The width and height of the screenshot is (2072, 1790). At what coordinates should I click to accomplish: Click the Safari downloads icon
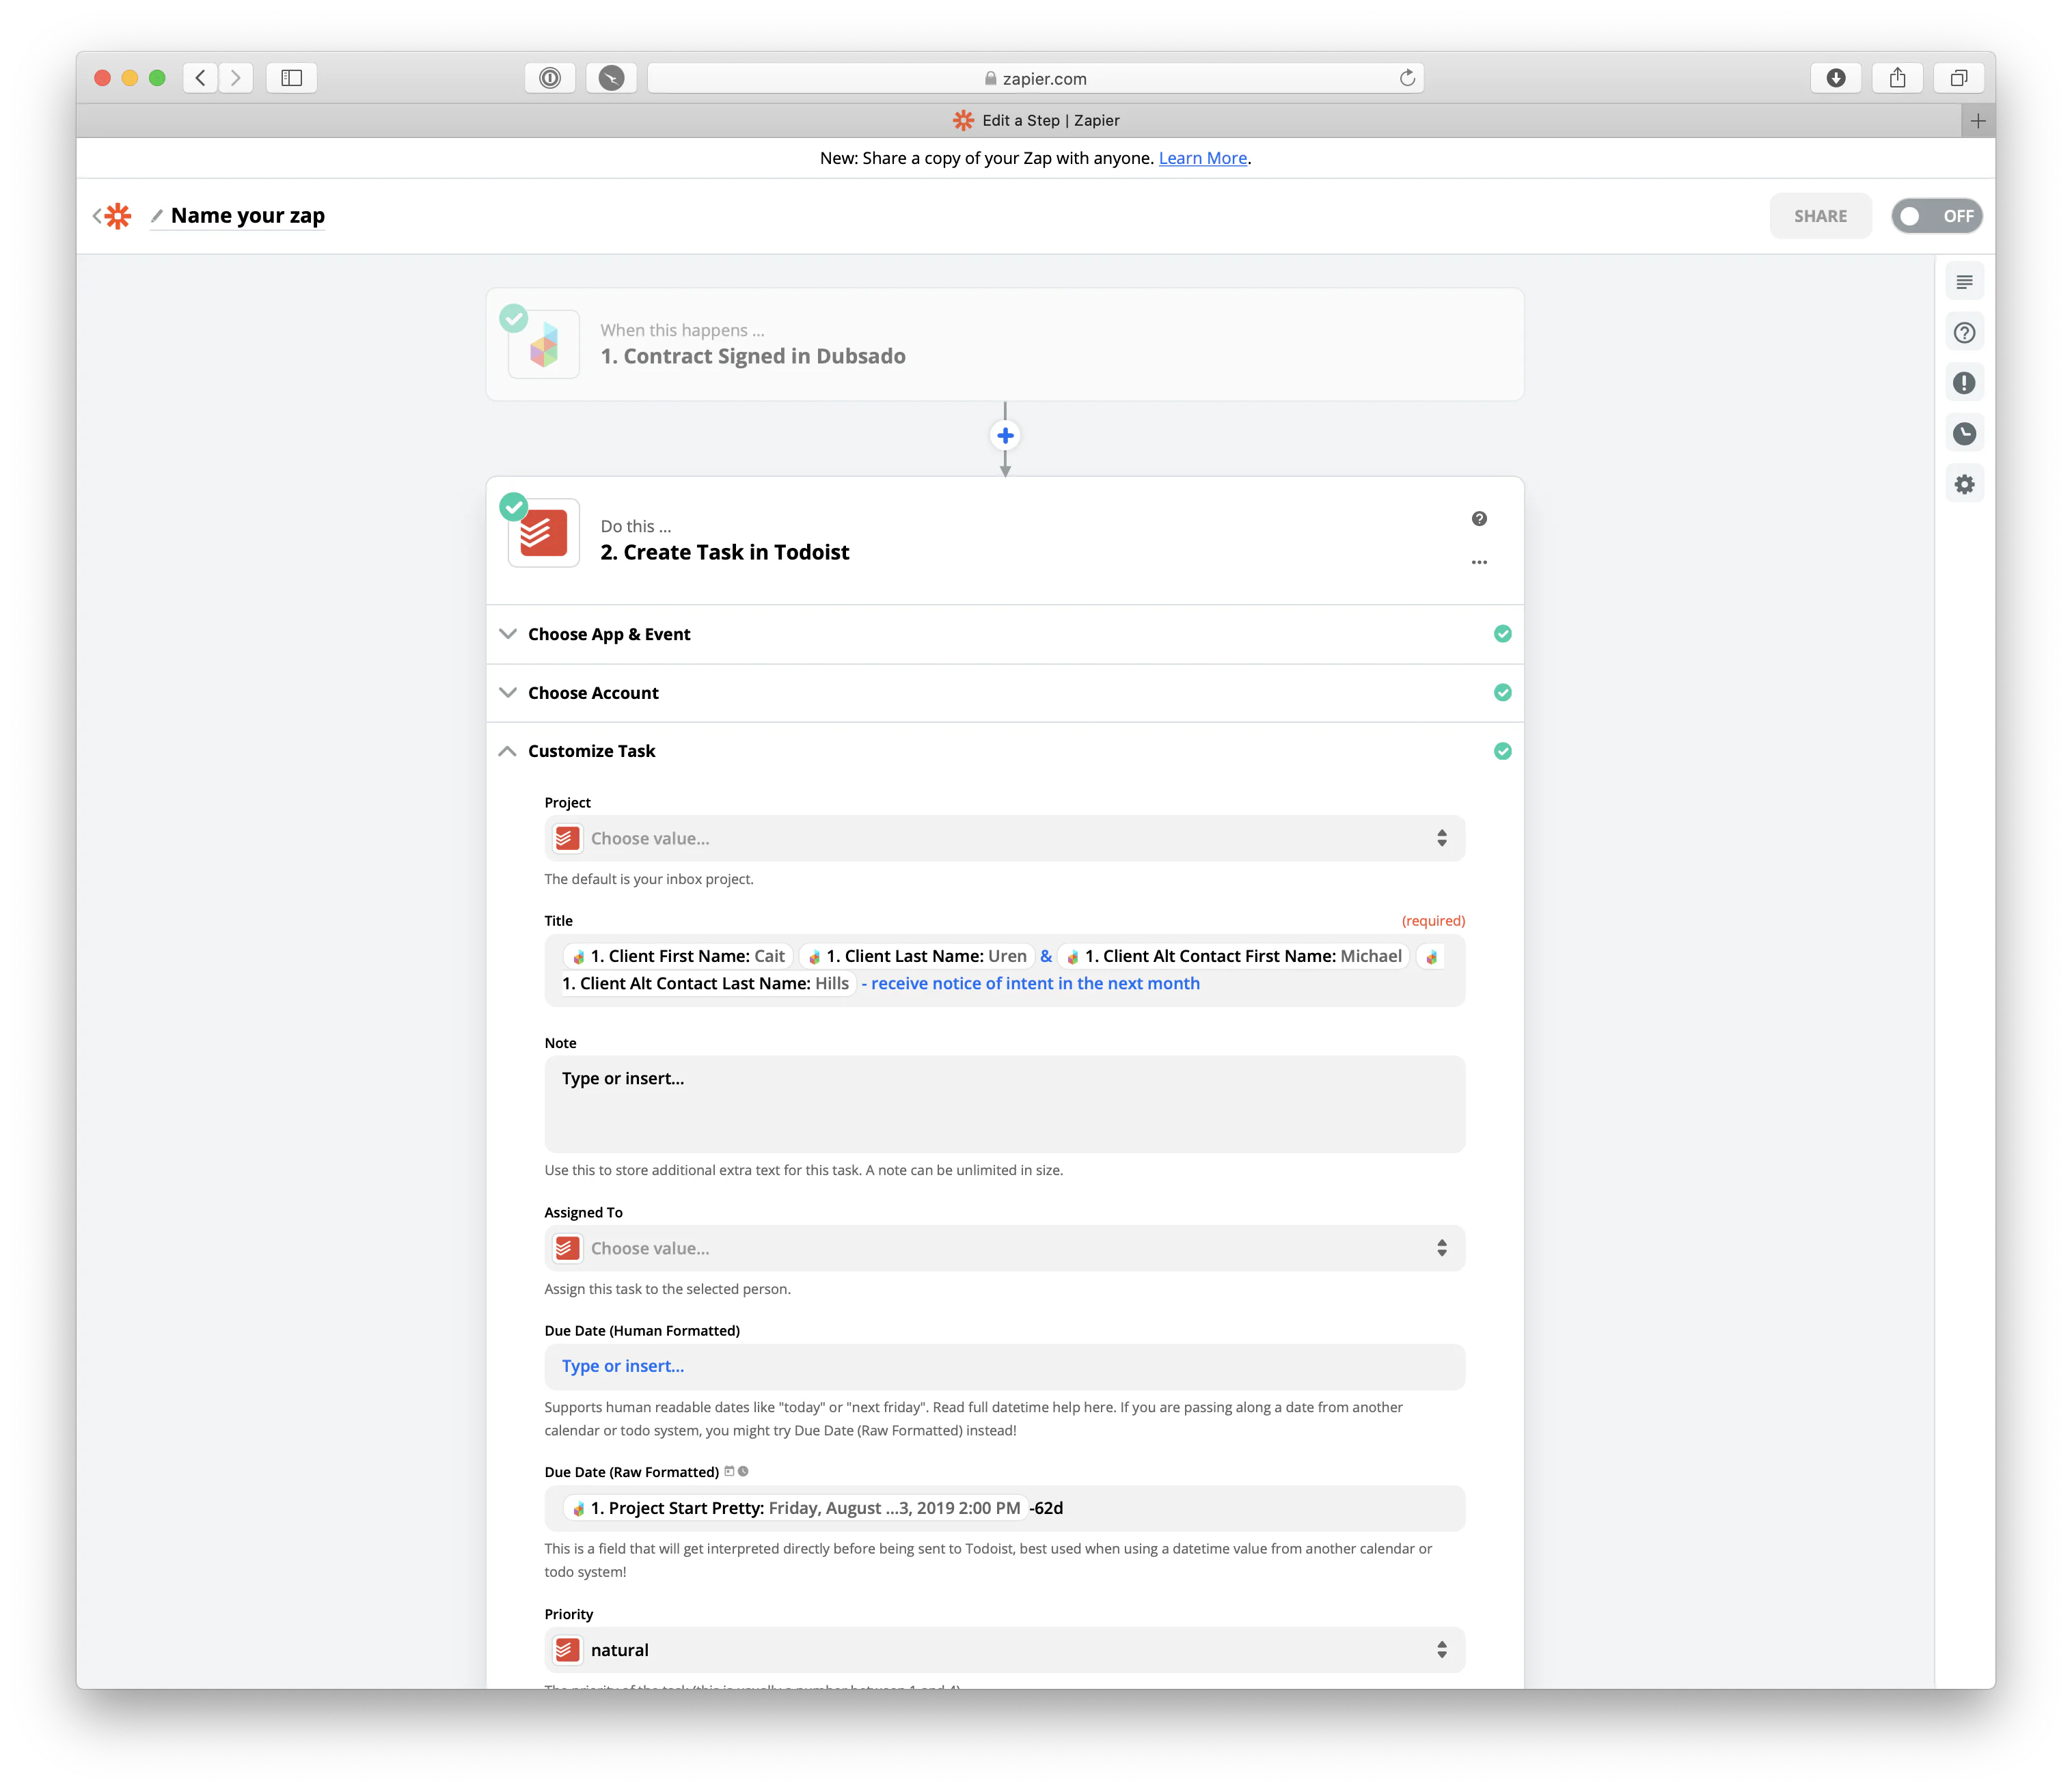point(1836,78)
